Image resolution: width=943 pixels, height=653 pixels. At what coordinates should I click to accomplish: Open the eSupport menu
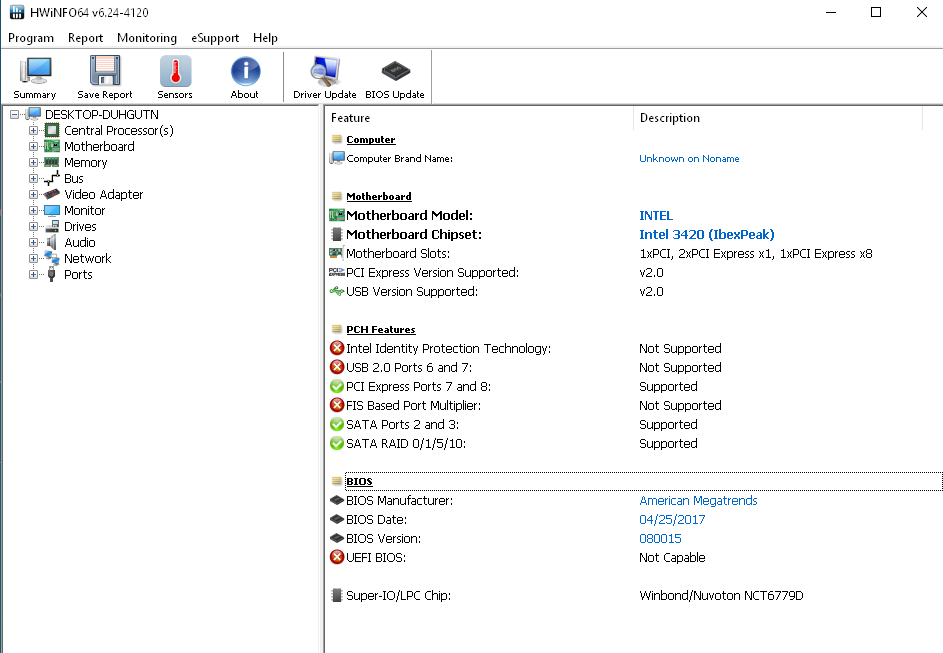215,38
